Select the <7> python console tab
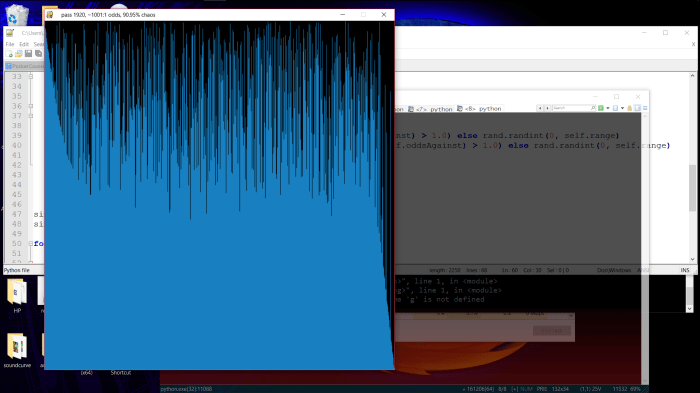700x393 pixels. pyautogui.click(x=430, y=109)
